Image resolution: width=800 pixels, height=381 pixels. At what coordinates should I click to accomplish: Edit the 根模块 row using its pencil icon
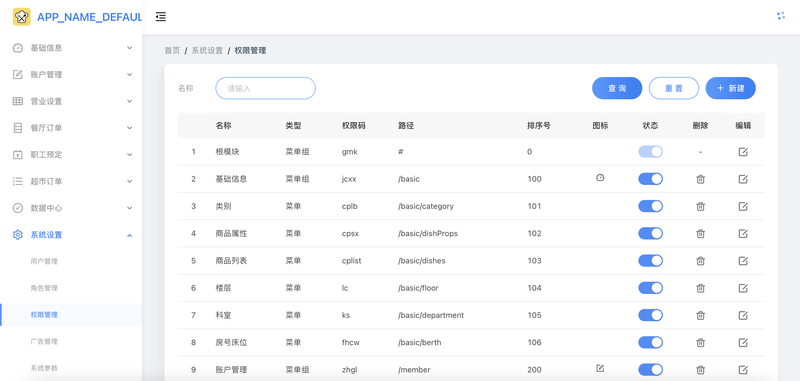[743, 151]
